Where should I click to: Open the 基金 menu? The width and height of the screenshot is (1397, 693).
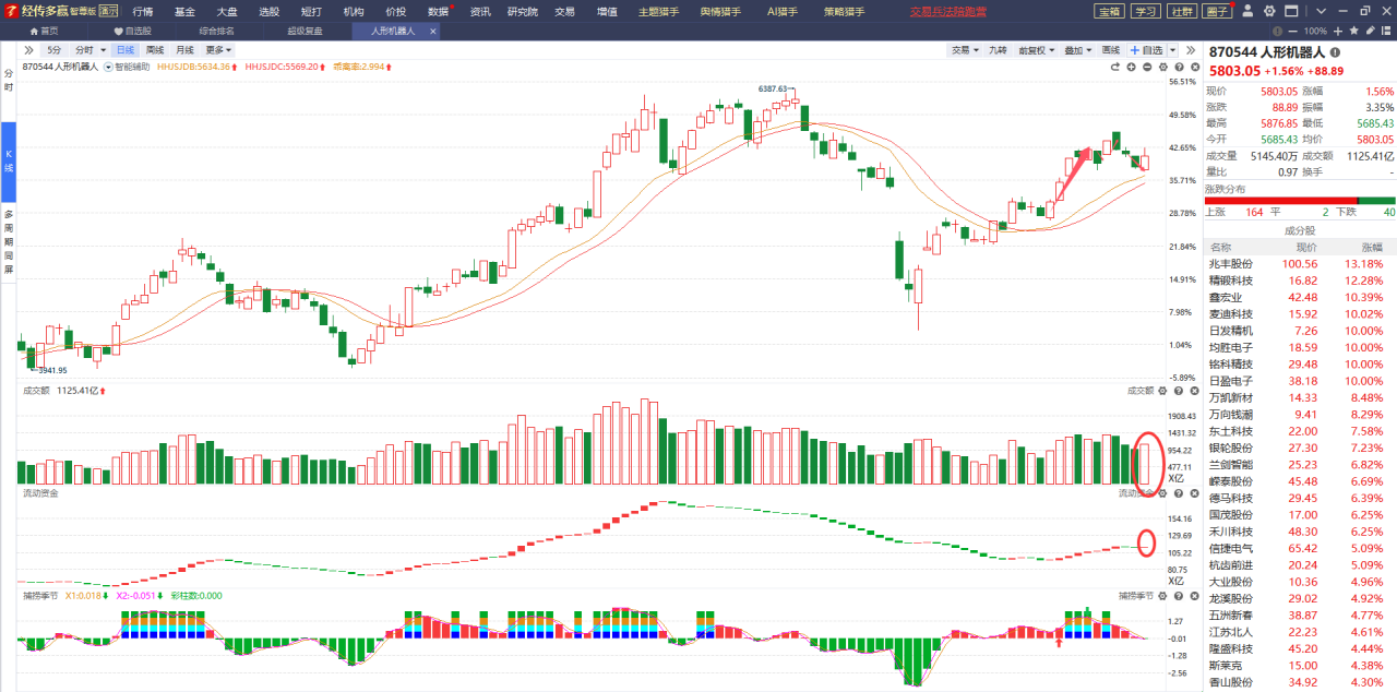[185, 12]
